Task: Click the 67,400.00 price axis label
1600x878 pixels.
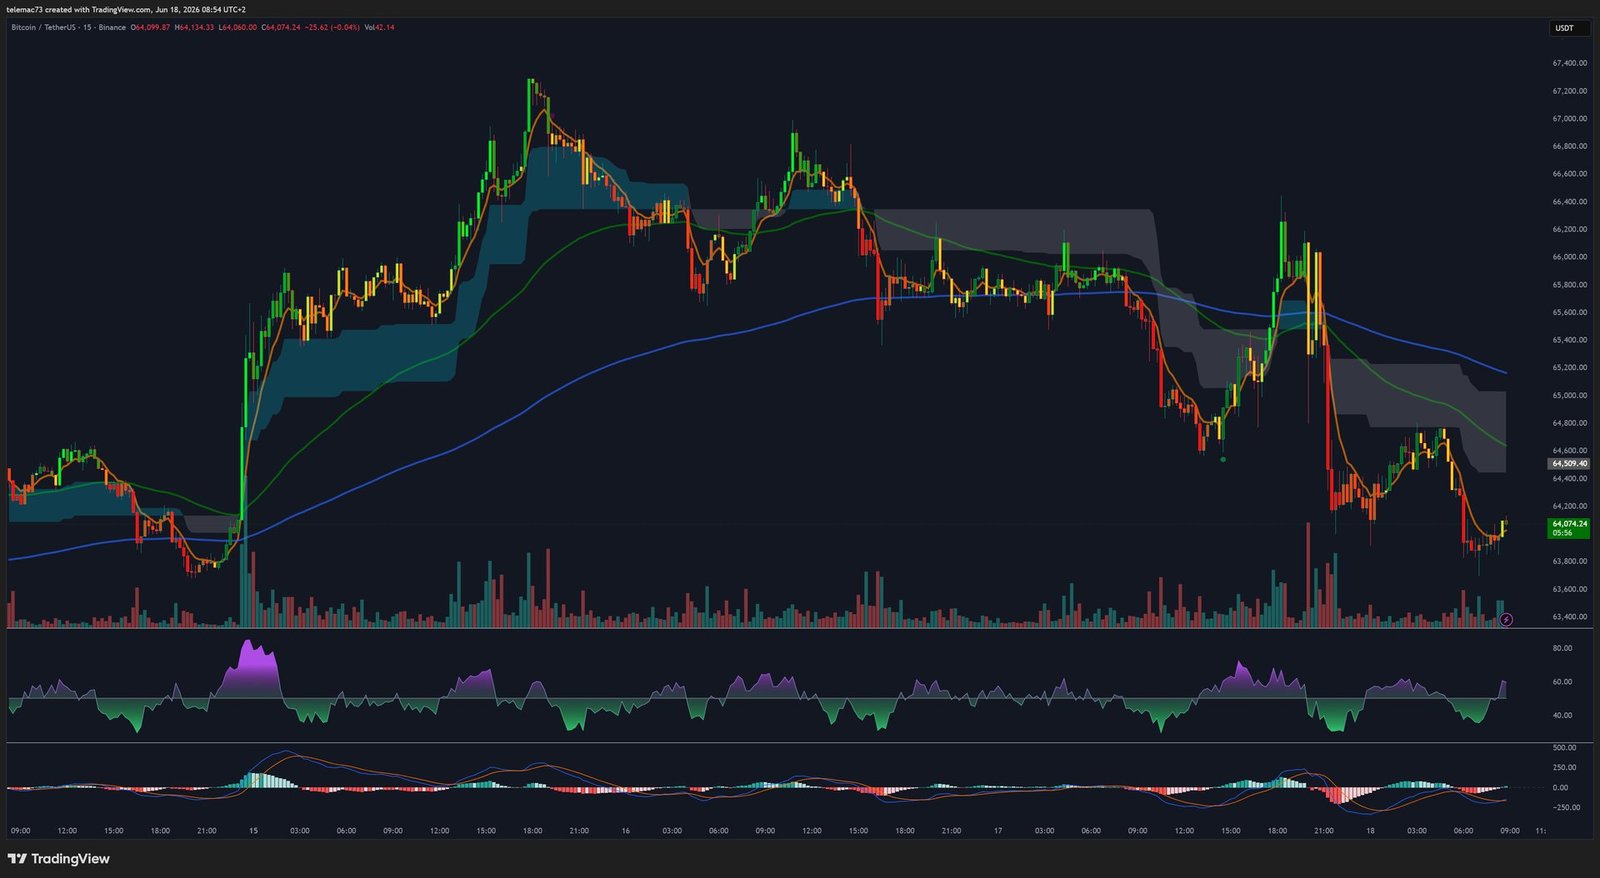Action: pos(1570,63)
